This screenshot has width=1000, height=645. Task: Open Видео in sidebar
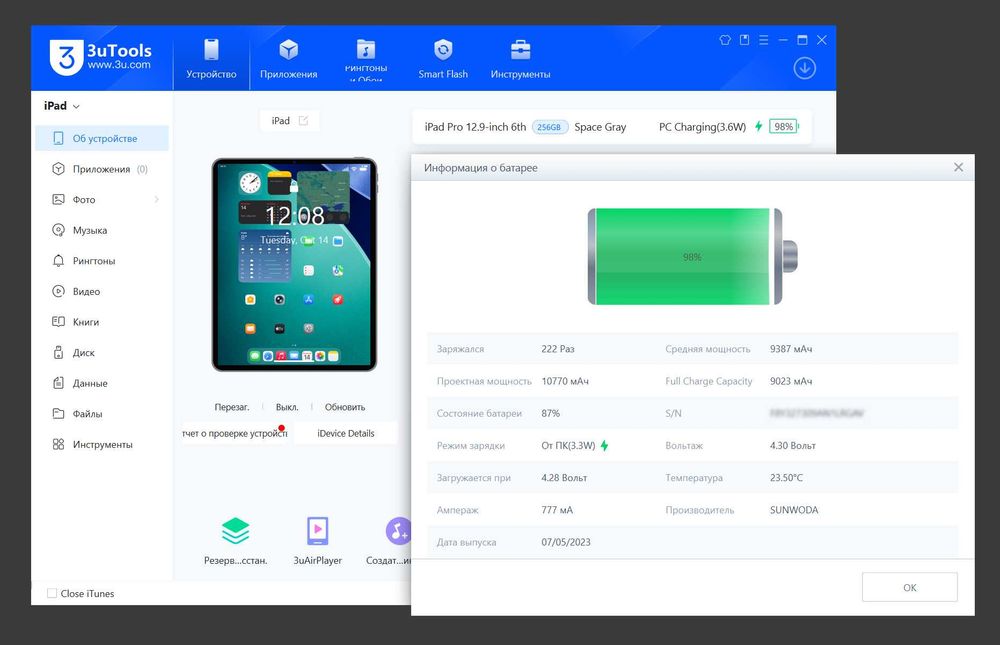coord(102,292)
